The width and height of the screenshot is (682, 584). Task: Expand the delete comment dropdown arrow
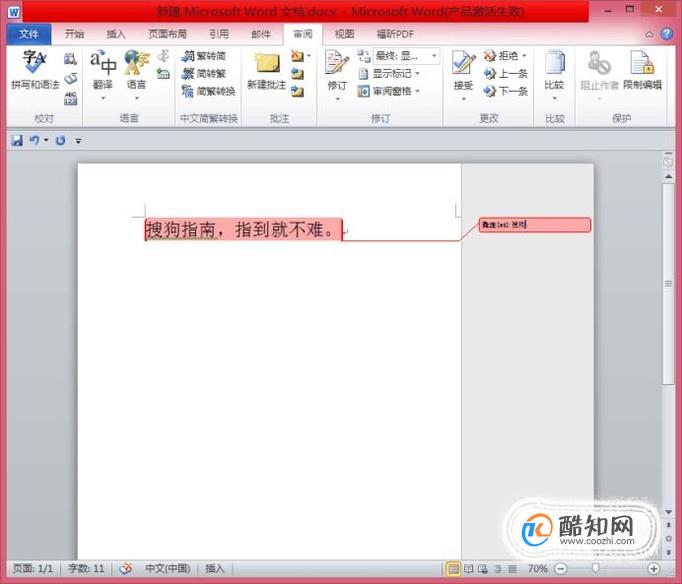tap(309, 56)
